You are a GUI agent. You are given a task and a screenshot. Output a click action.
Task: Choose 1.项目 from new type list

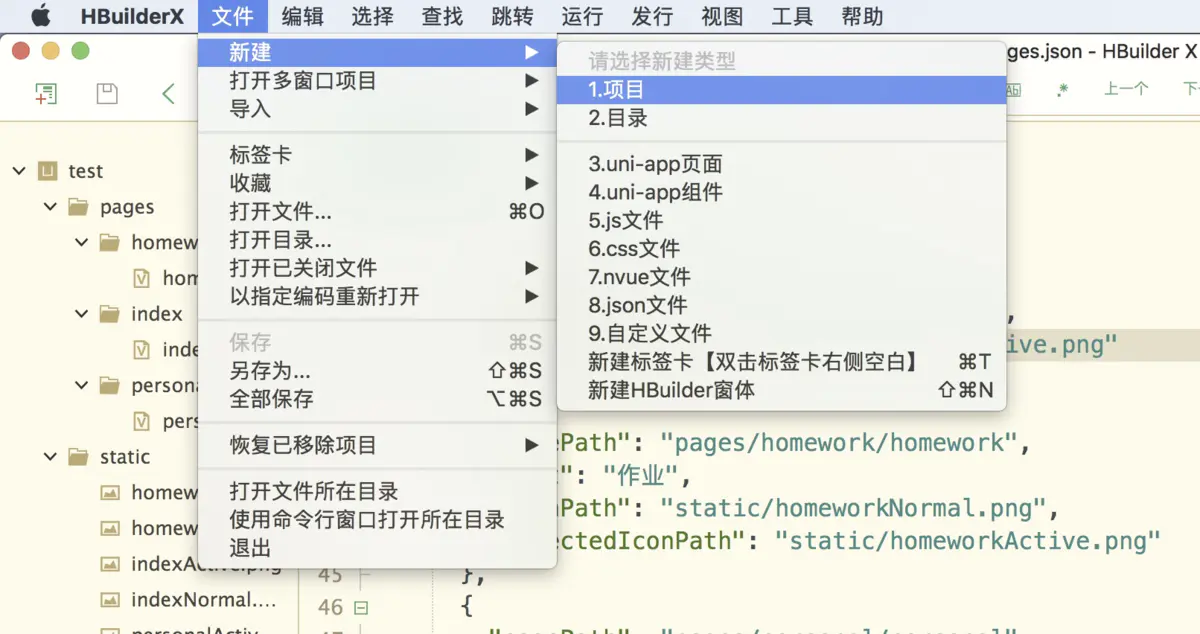pos(781,90)
